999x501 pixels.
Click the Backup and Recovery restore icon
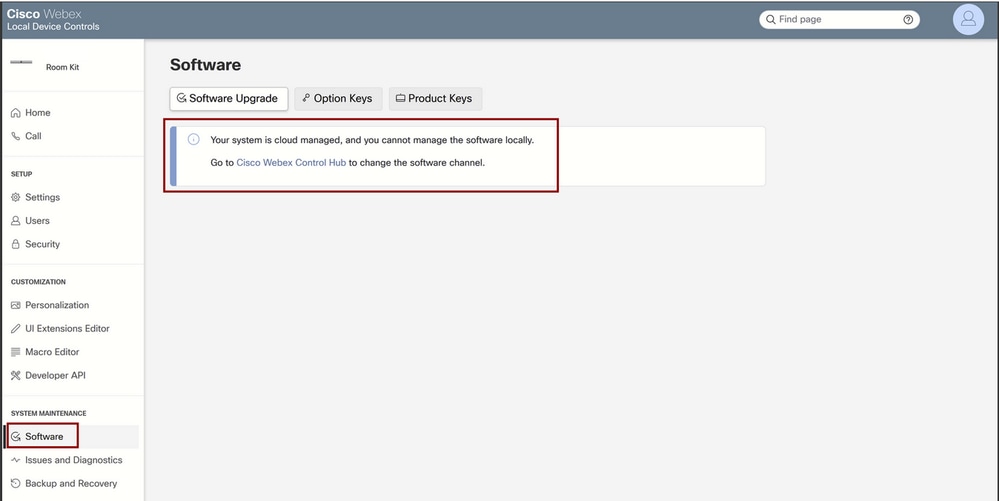click(x=16, y=484)
